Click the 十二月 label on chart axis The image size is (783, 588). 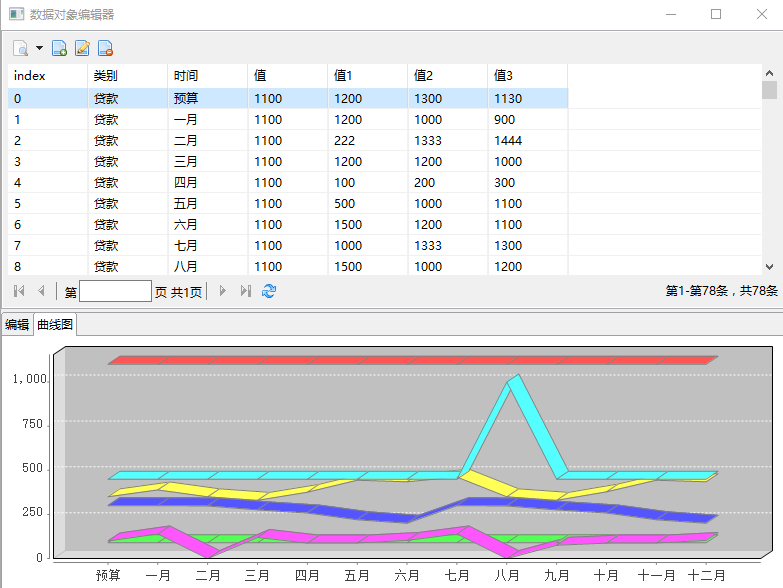[707, 576]
